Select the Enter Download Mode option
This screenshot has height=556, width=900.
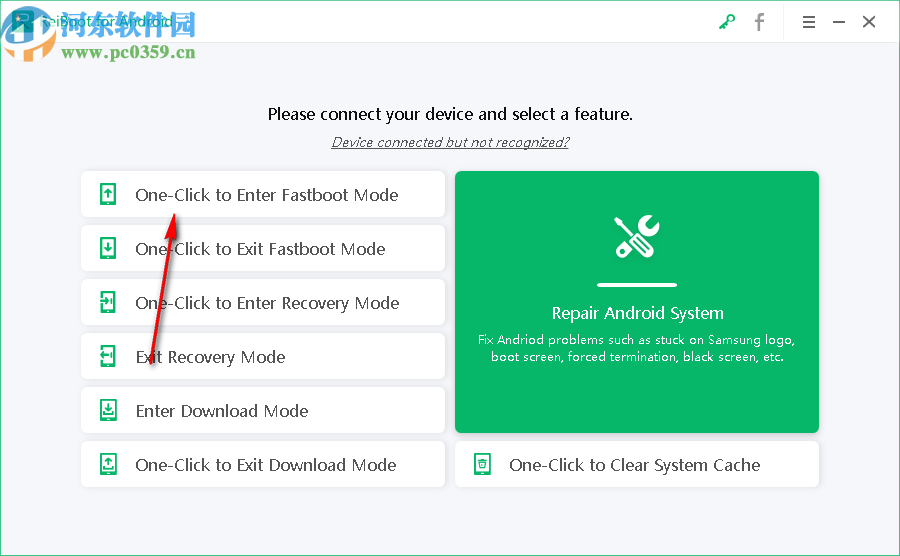coord(263,410)
